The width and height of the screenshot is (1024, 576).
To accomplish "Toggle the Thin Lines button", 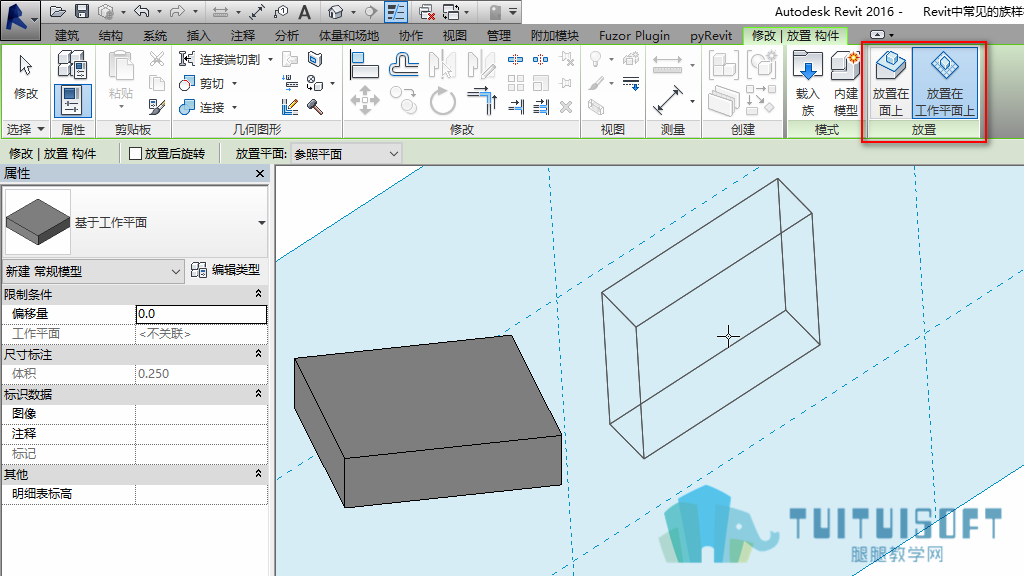I will [396, 12].
